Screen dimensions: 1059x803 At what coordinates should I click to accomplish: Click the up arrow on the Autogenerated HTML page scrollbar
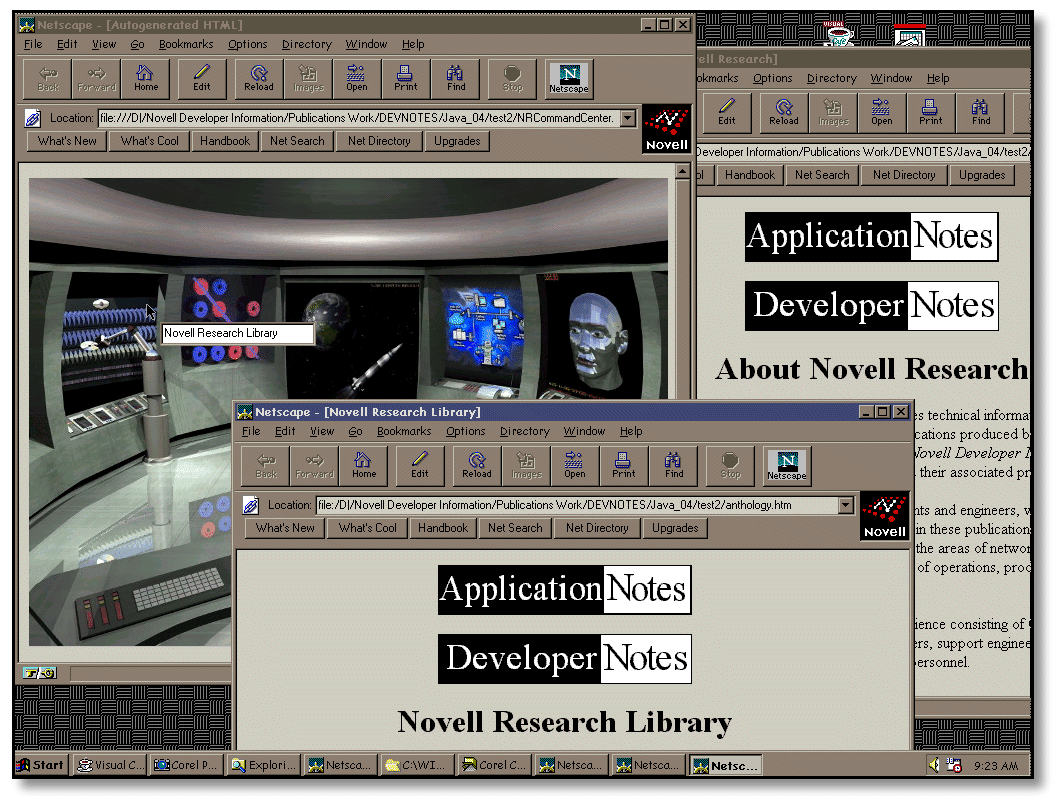682,172
